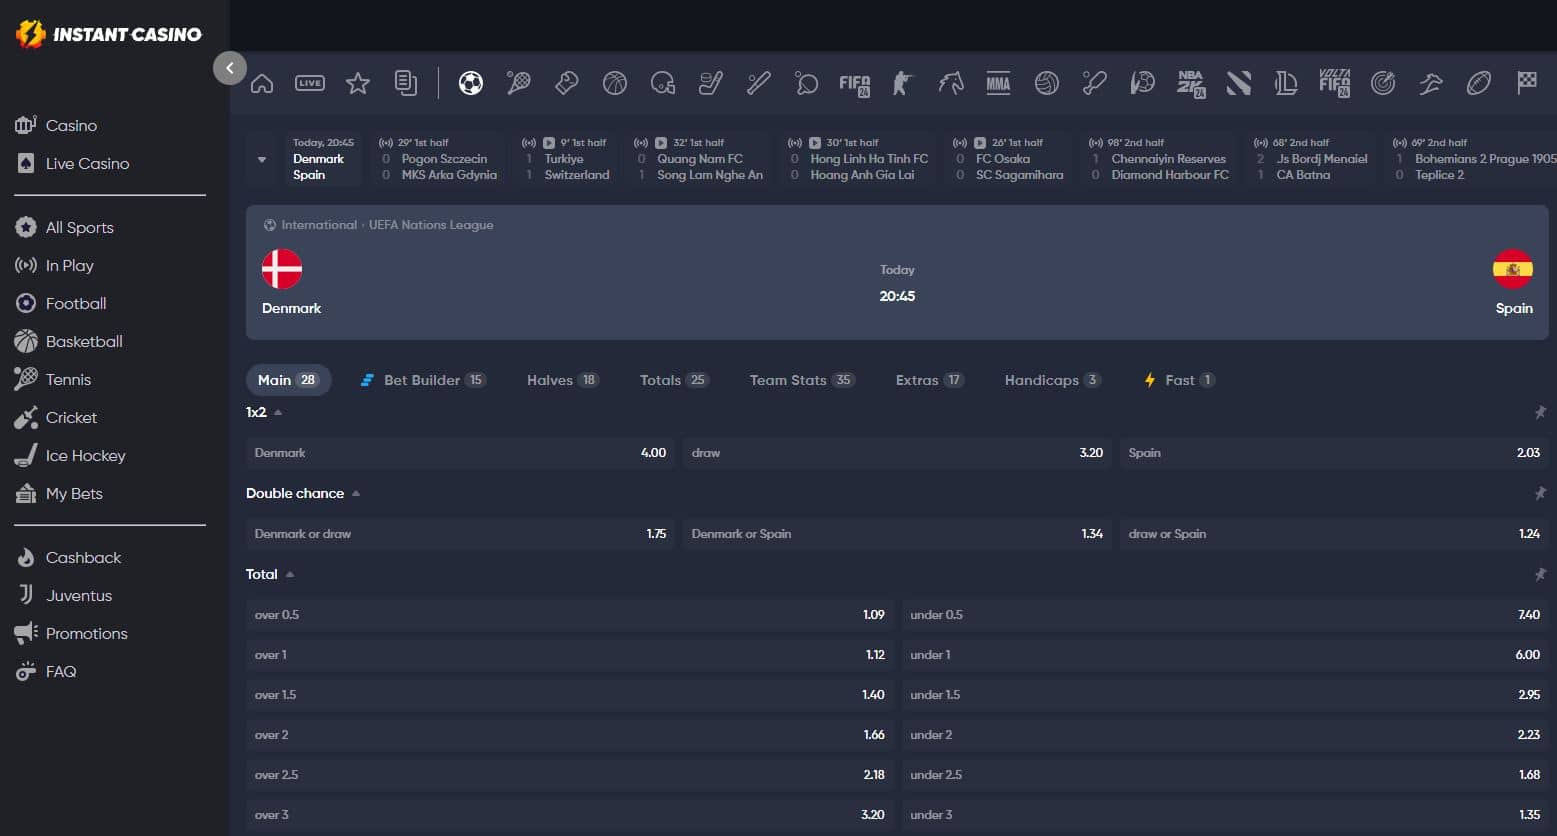Switch to the Halves tab

[x=563, y=380]
